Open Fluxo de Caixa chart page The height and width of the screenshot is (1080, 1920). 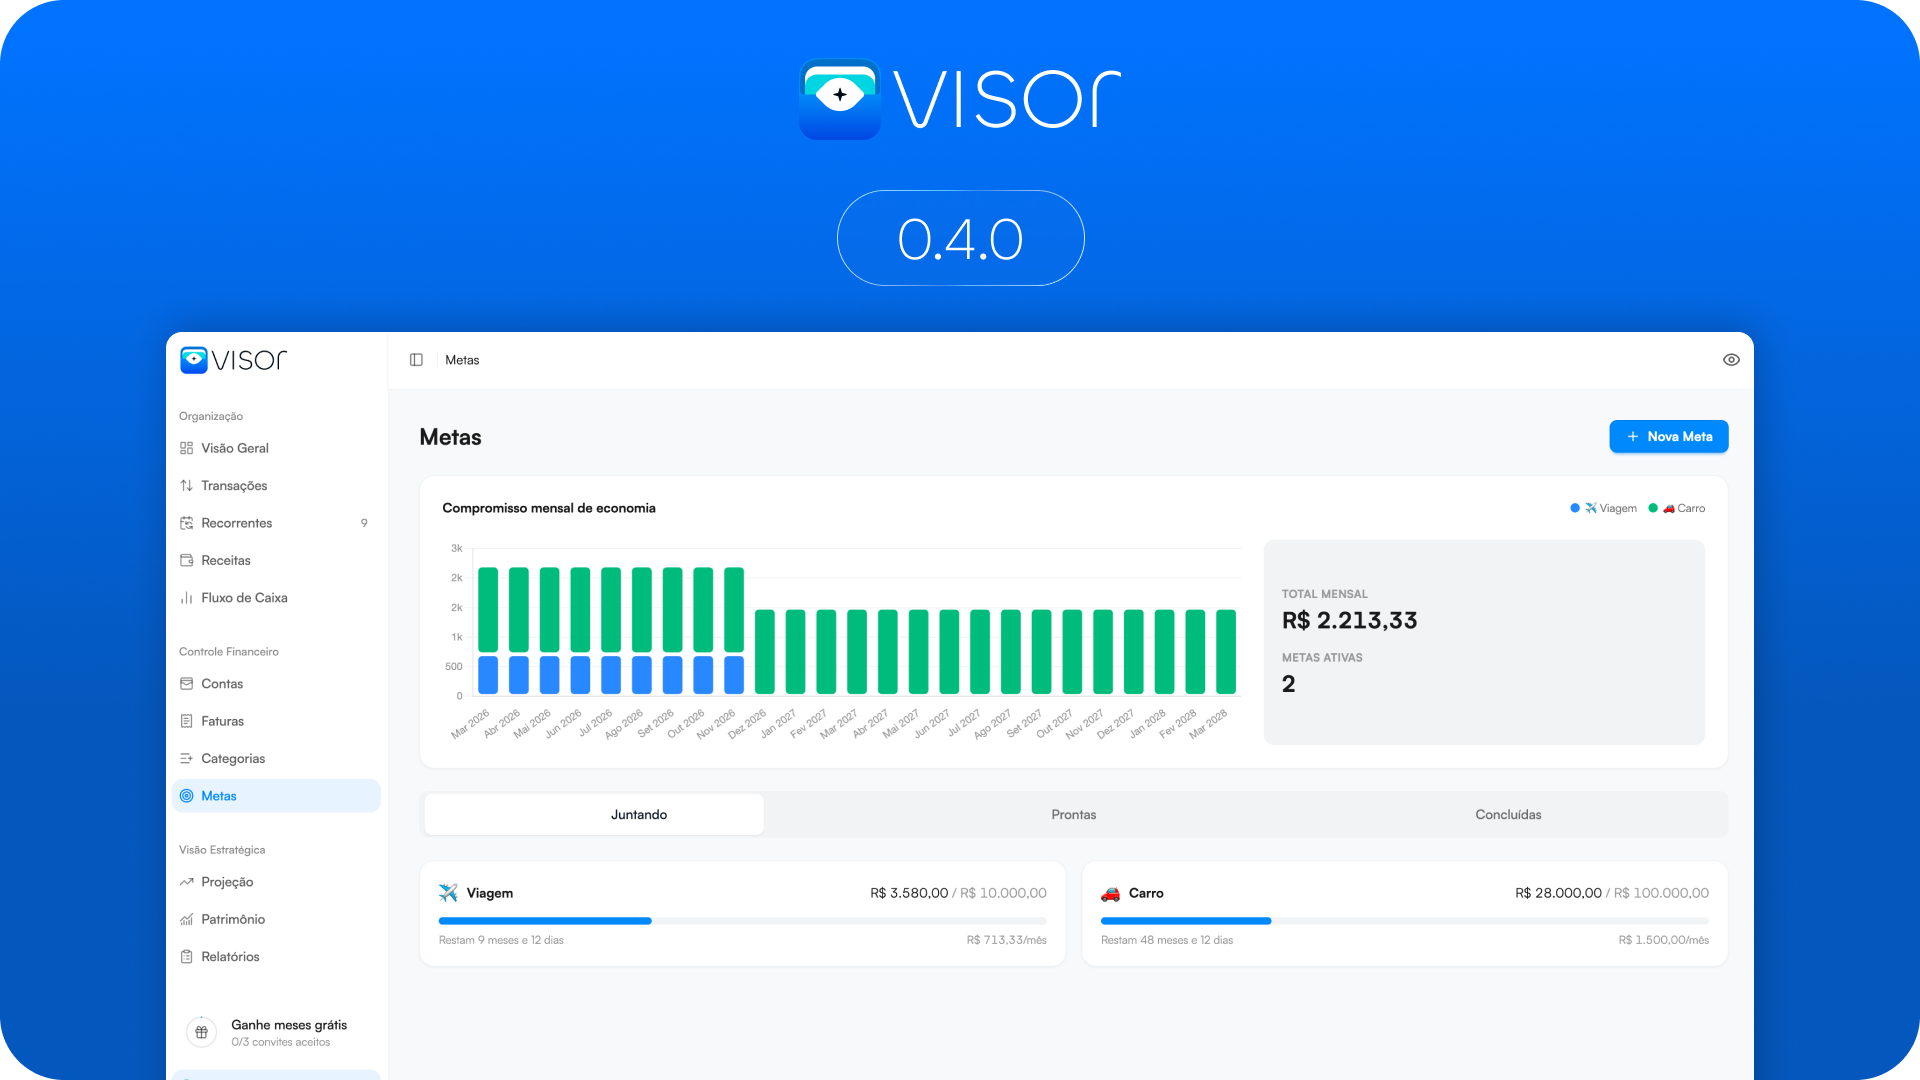tap(244, 598)
